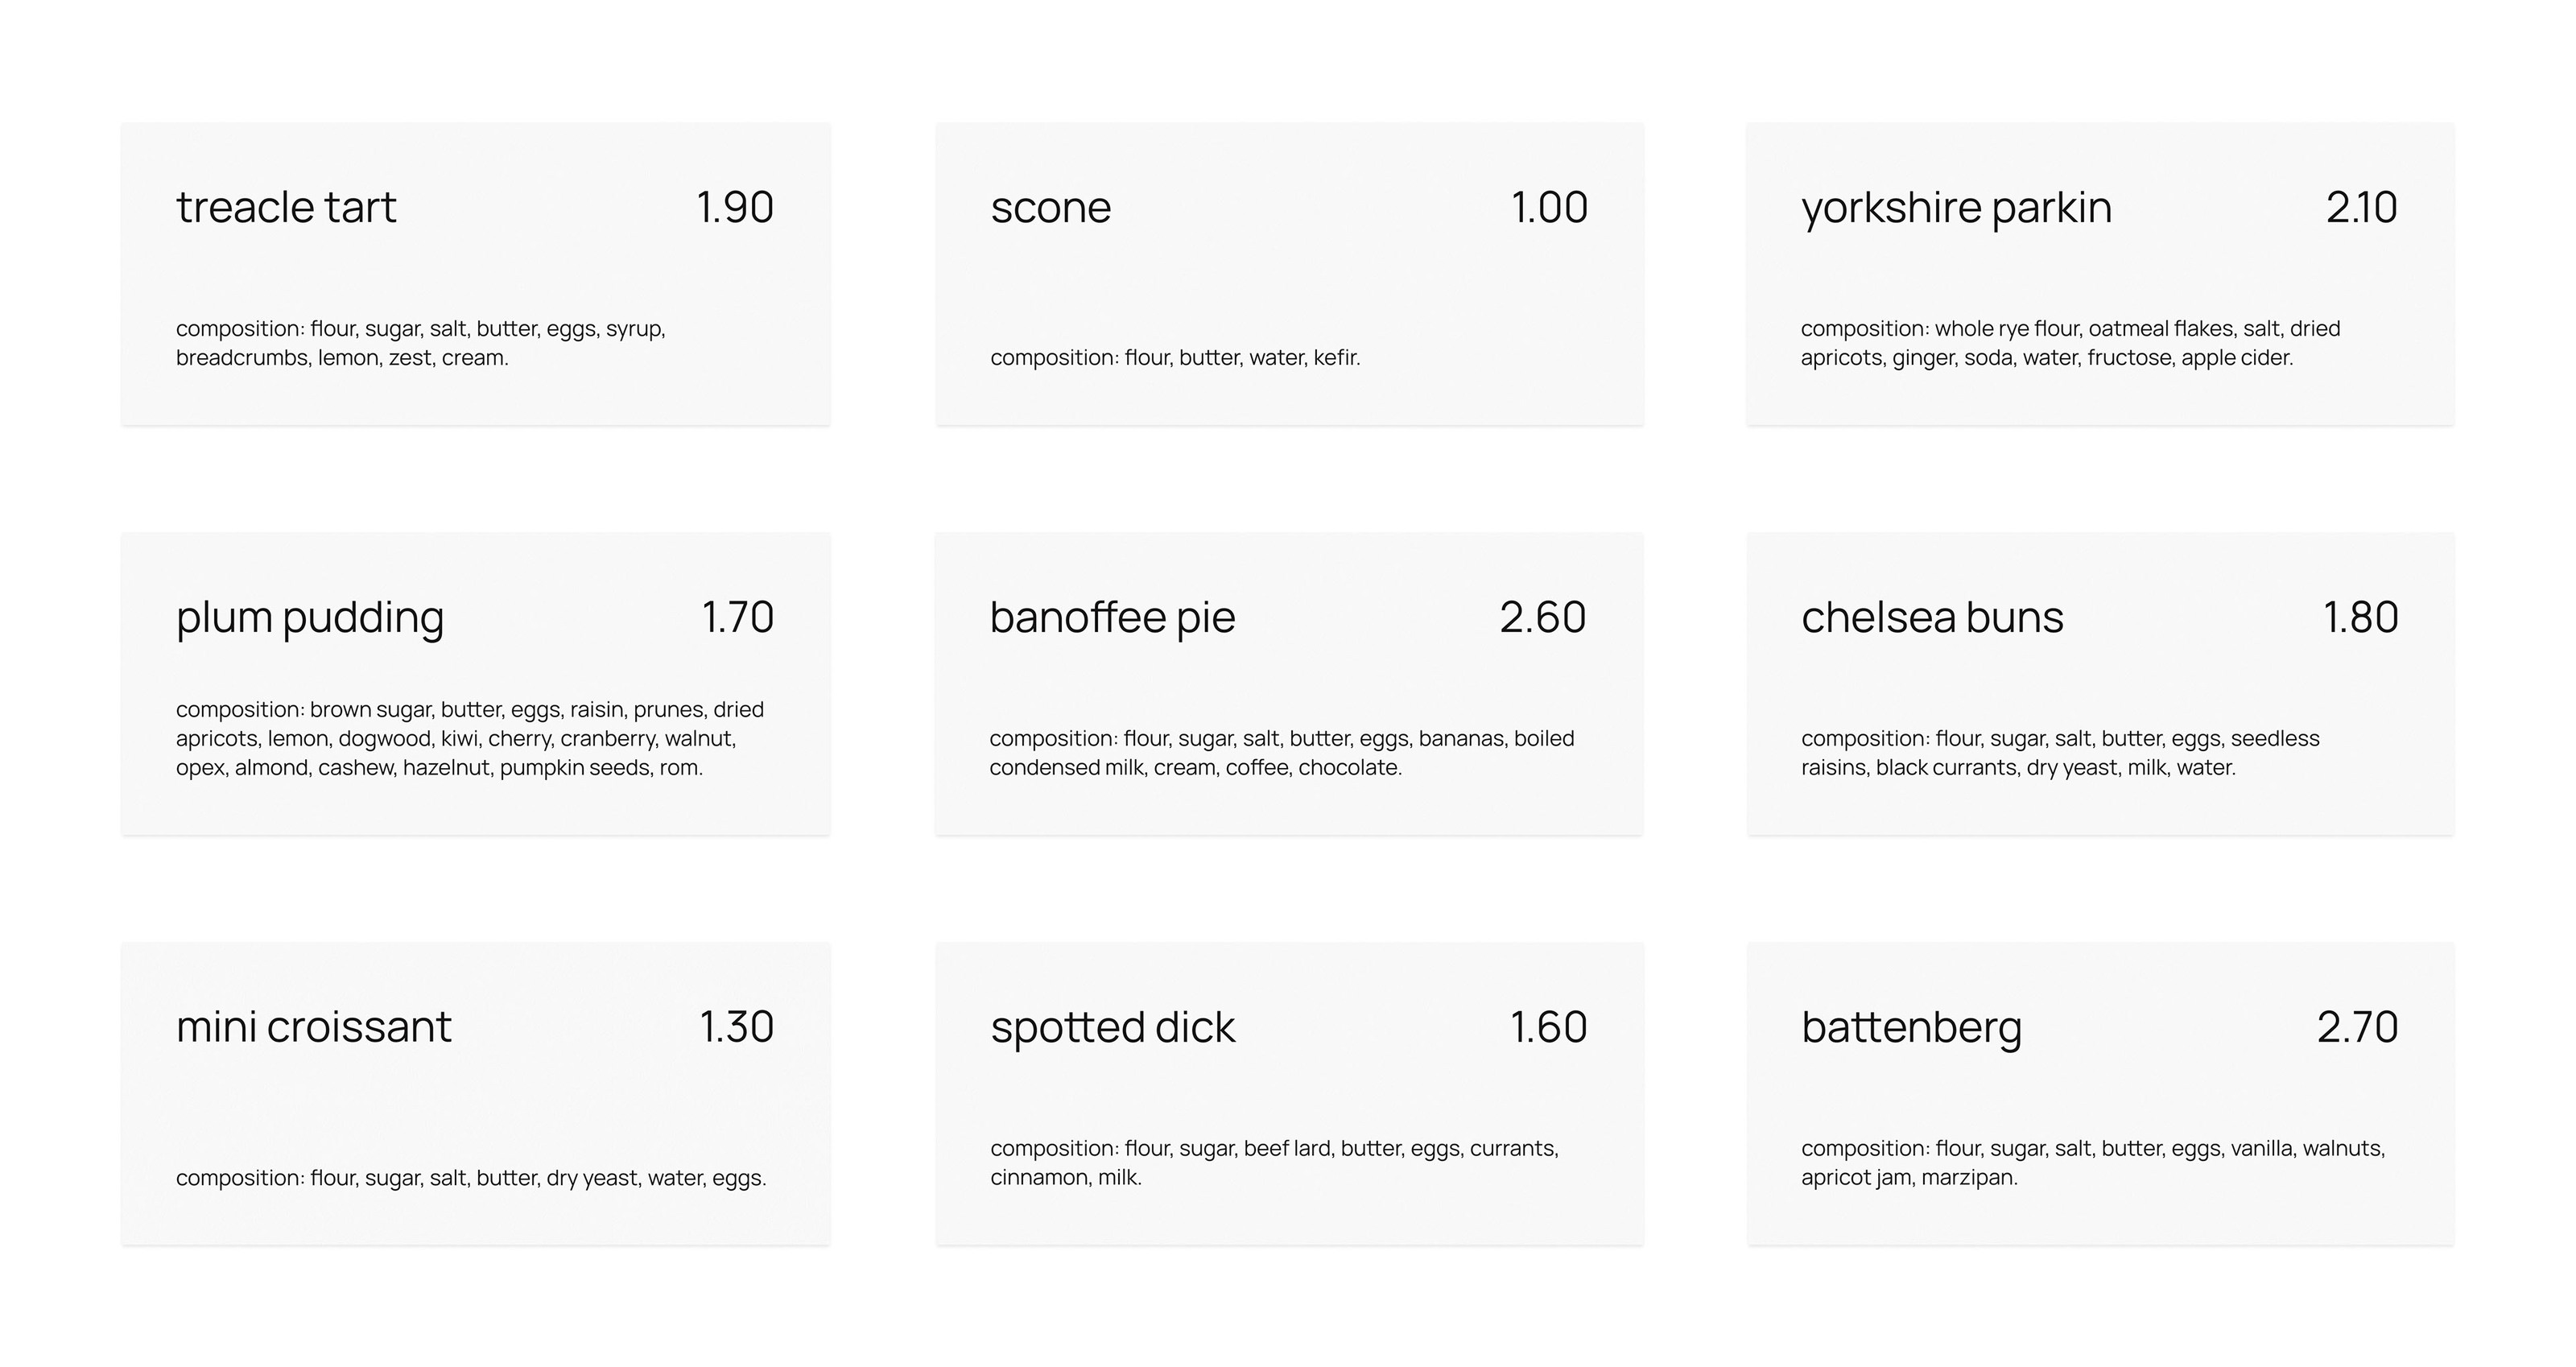The image size is (2576, 1367).
Task: Click the spotted dick title
Action: point(1112,1027)
